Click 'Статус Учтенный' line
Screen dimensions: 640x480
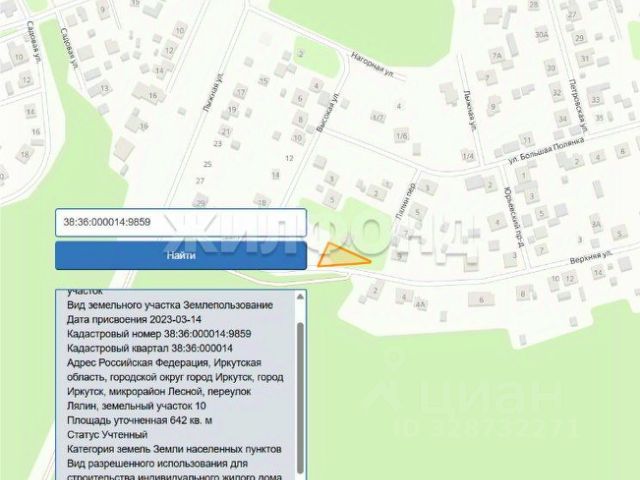coord(107,435)
